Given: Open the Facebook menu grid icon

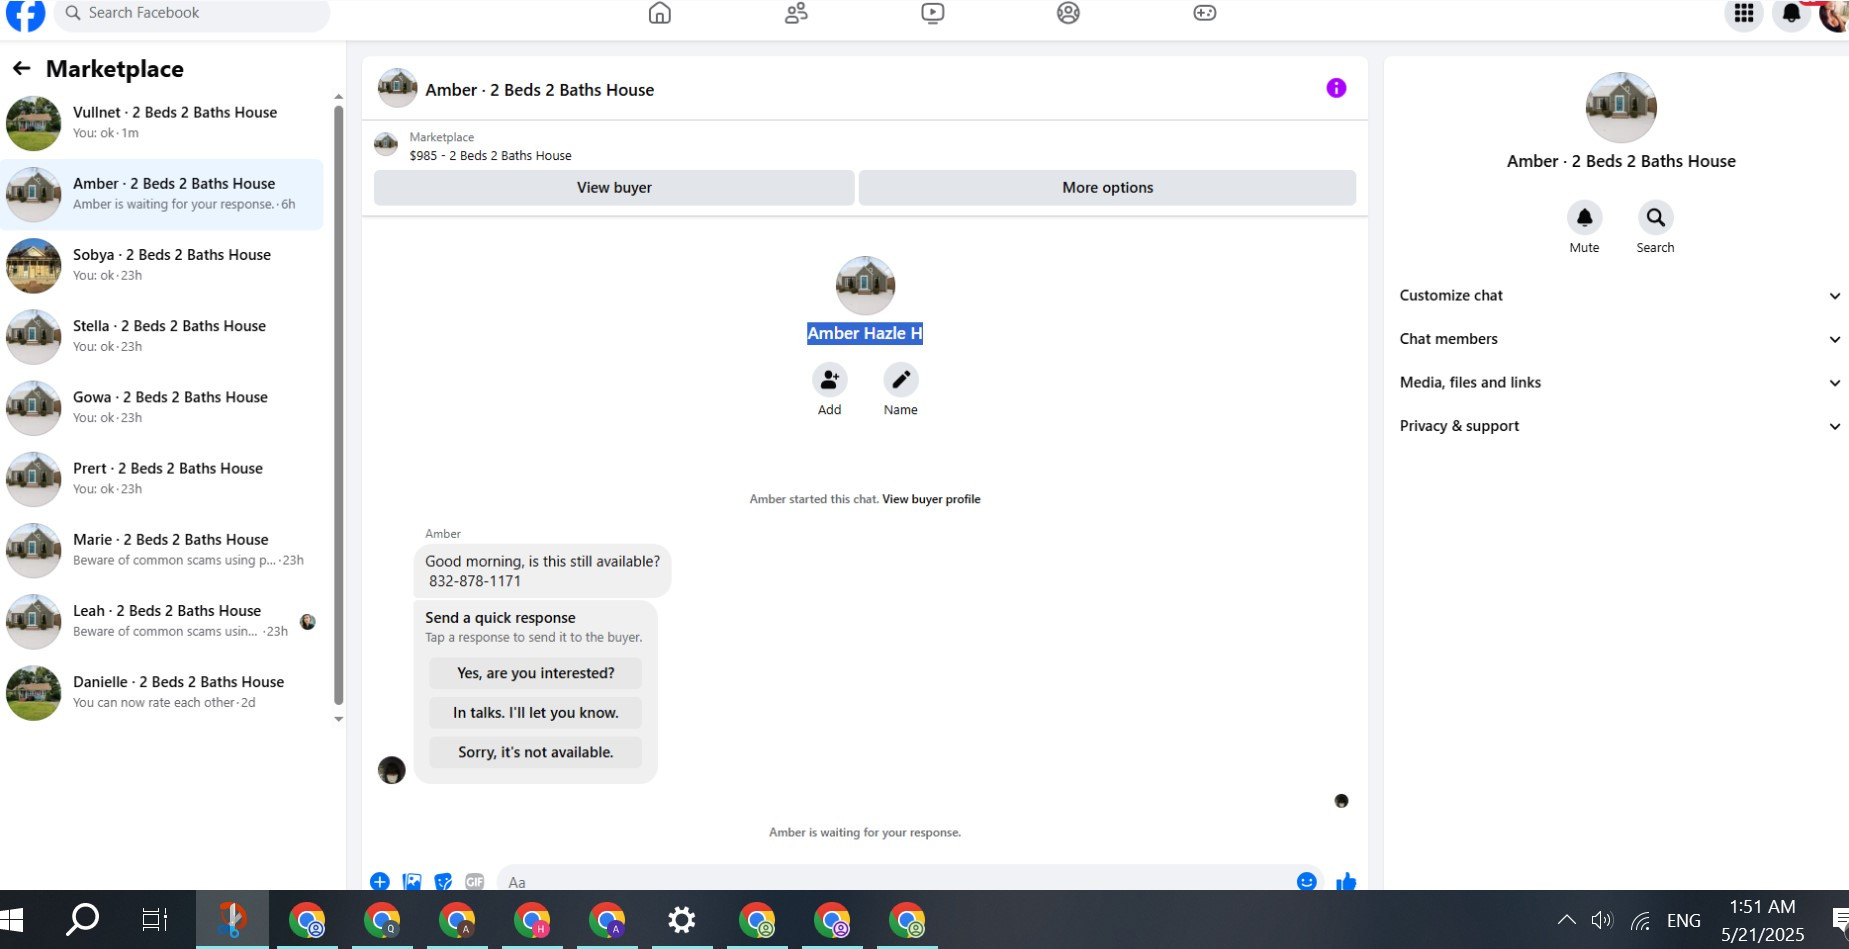Looking at the screenshot, I should click(x=1744, y=13).
